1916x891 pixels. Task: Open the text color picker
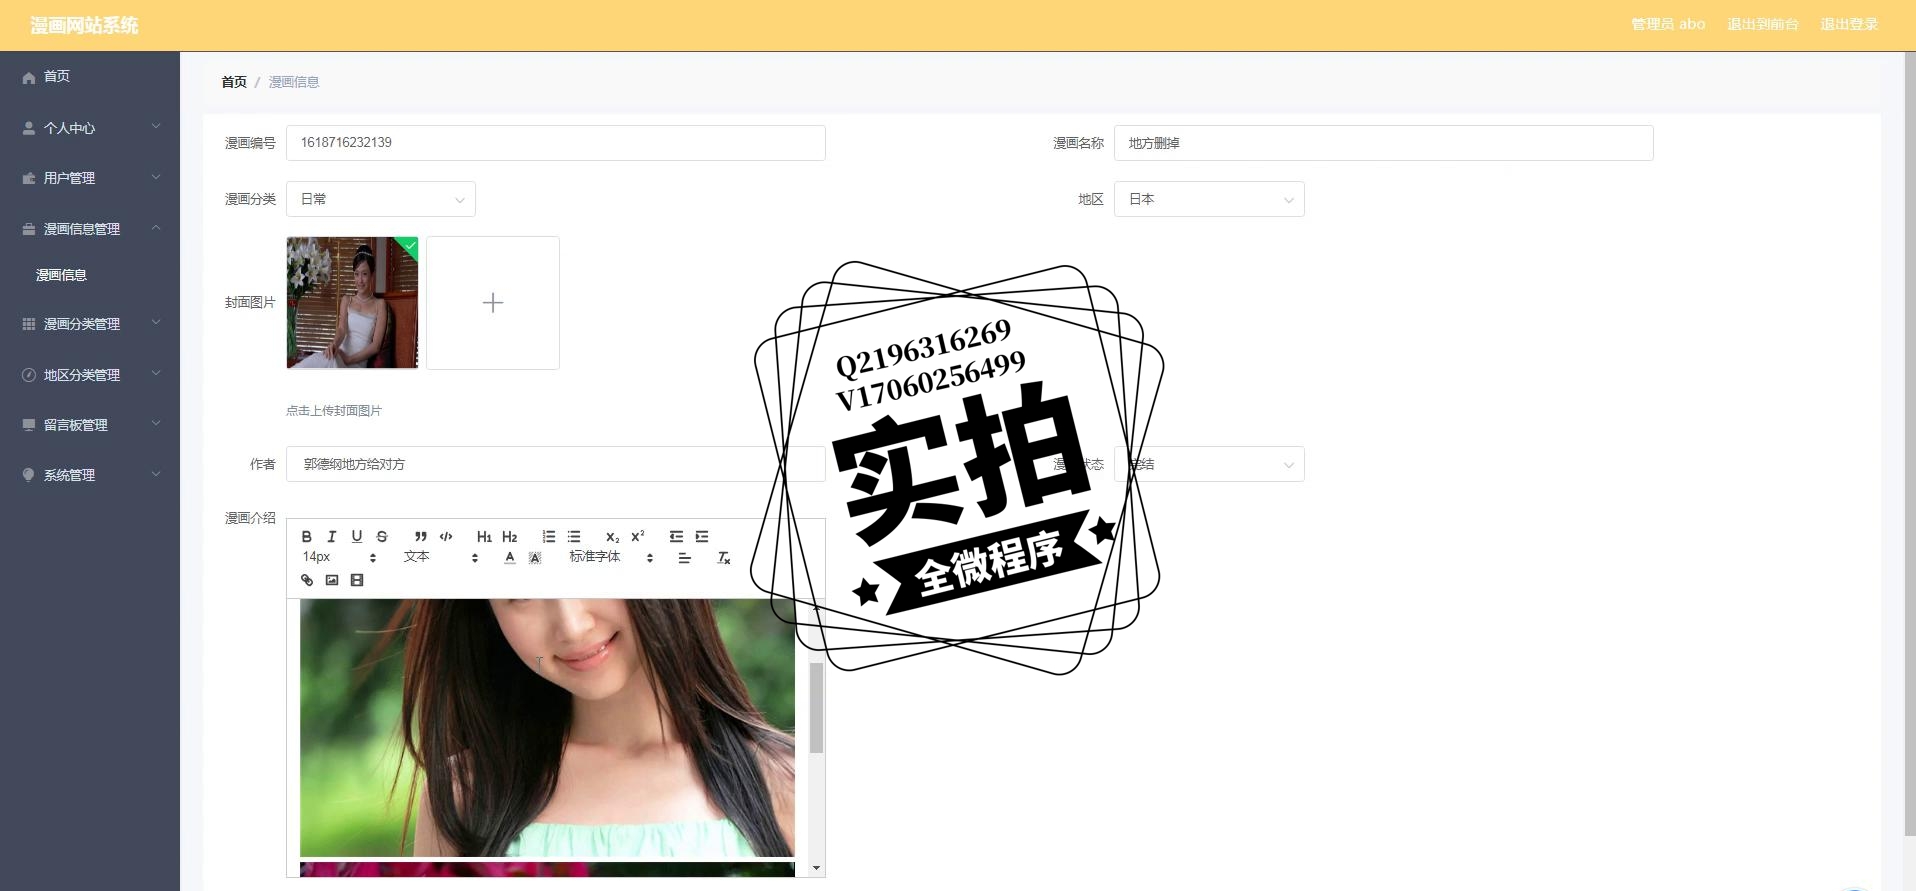tap(510, 558)
